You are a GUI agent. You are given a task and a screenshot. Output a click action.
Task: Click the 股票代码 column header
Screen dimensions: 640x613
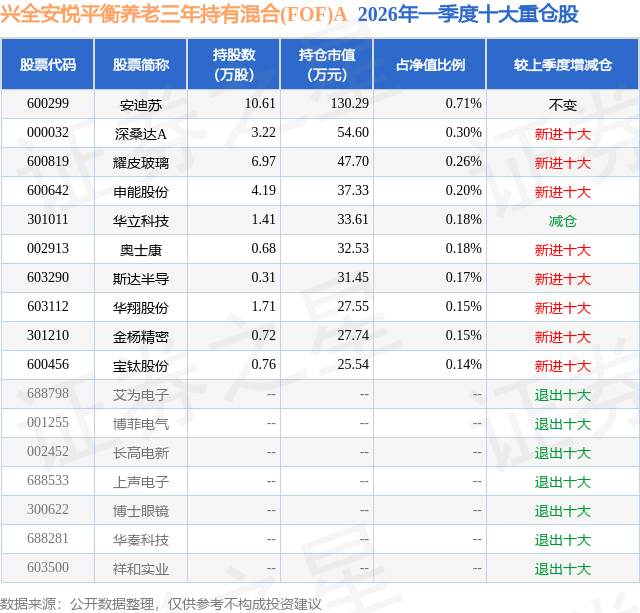pyautogui.click(x=48, y=64)
